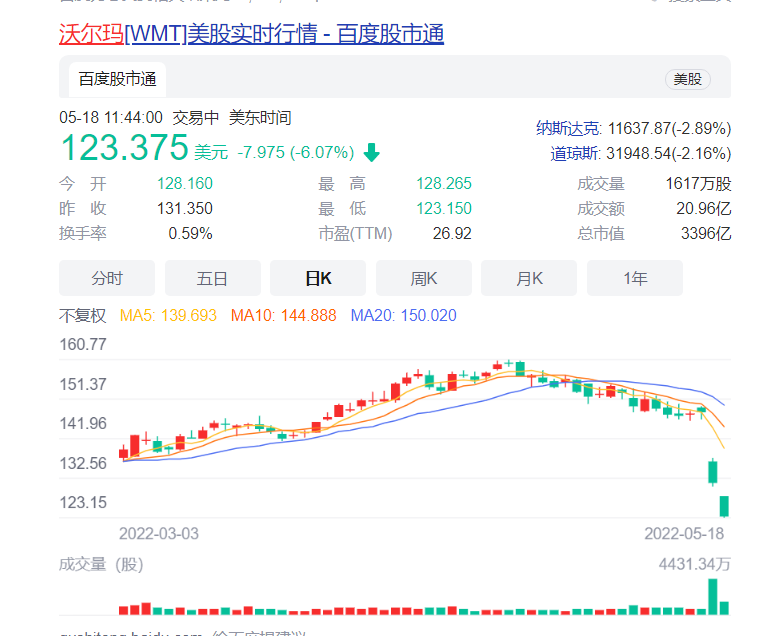
Task: Click the current price 123.375
Action: [x=124, y=148]
